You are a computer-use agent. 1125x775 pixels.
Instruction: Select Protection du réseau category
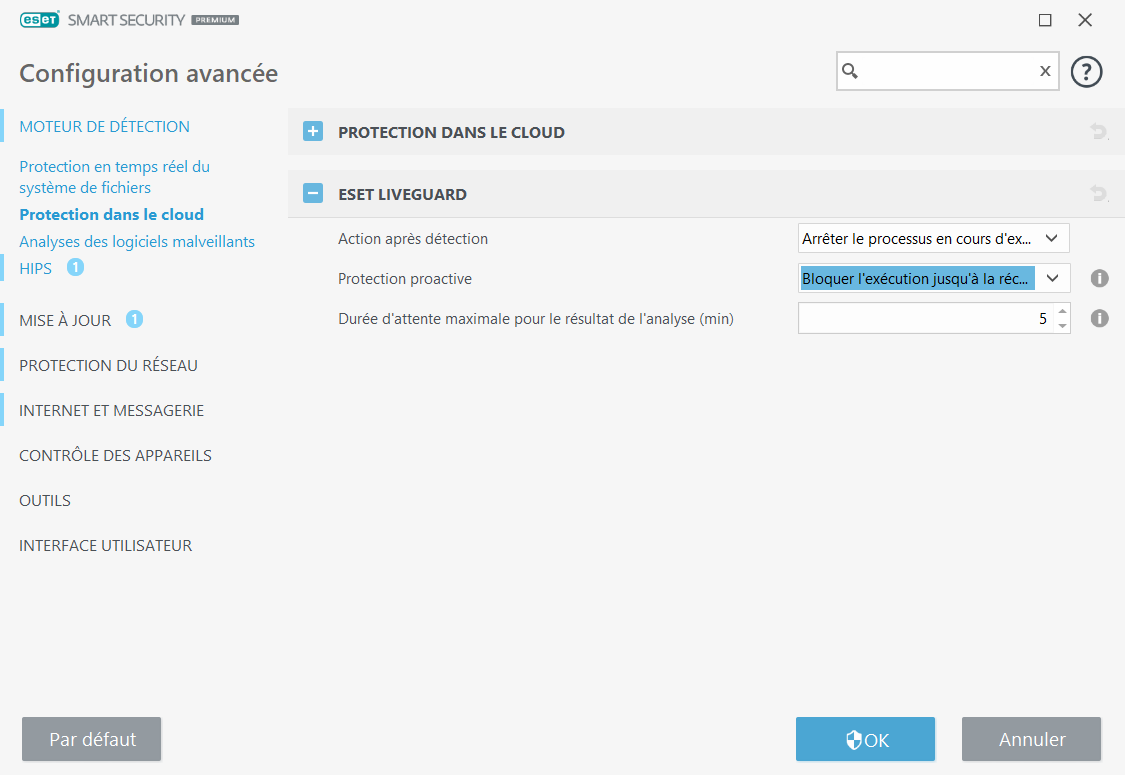click(x=108, y=365)
